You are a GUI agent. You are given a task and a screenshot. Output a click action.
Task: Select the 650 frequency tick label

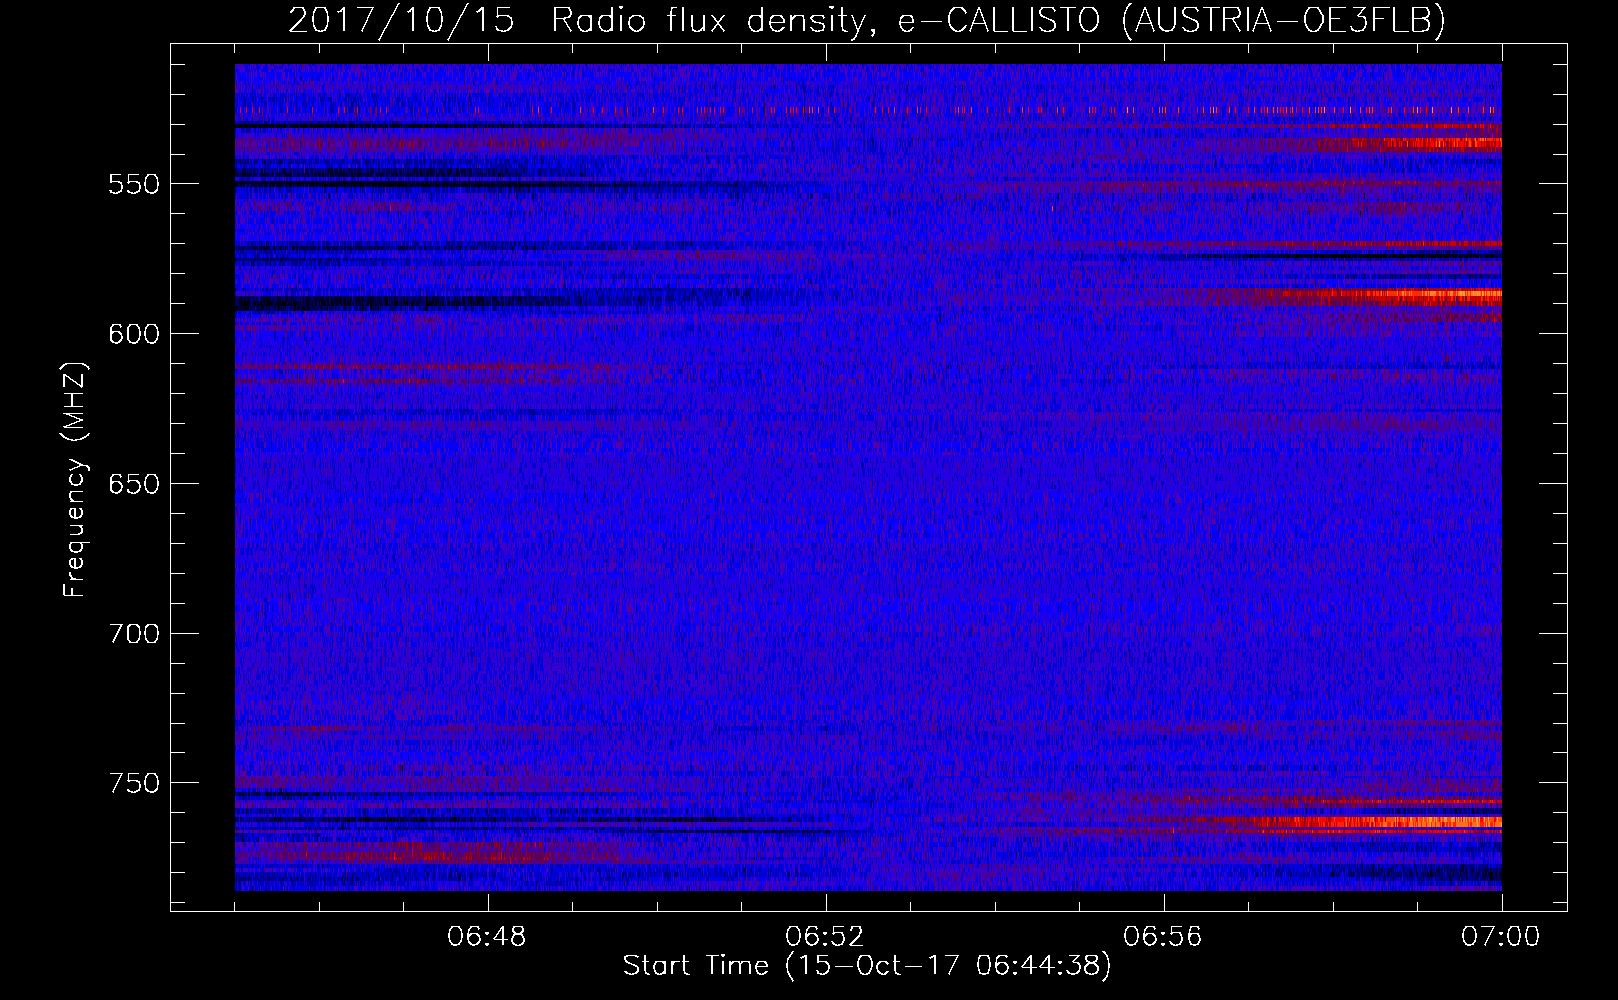click(134, 484)
